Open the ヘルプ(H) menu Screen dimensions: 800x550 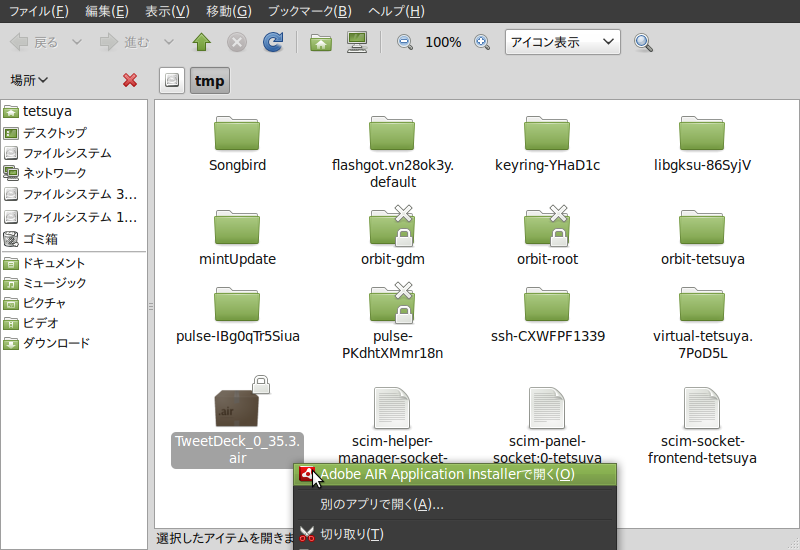point(396,11)
